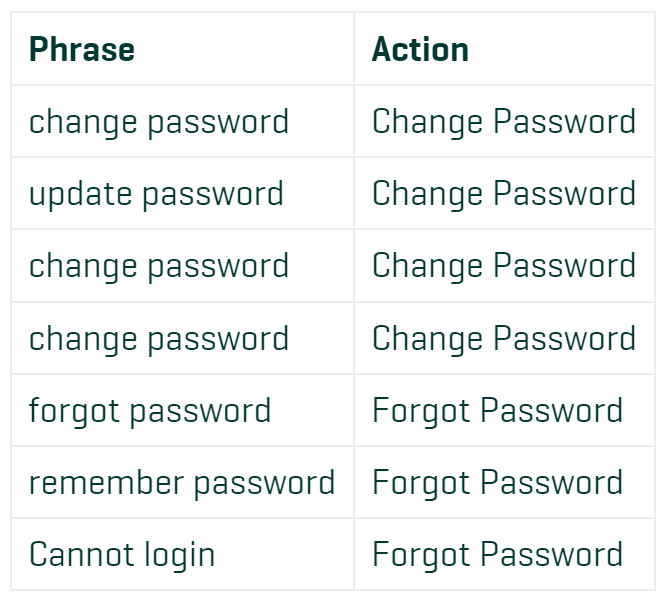The height and width of the screenshot is (598, 664).
Task: Select the 'Cannot login' phrase cell
Action: (x=182, y=554)
